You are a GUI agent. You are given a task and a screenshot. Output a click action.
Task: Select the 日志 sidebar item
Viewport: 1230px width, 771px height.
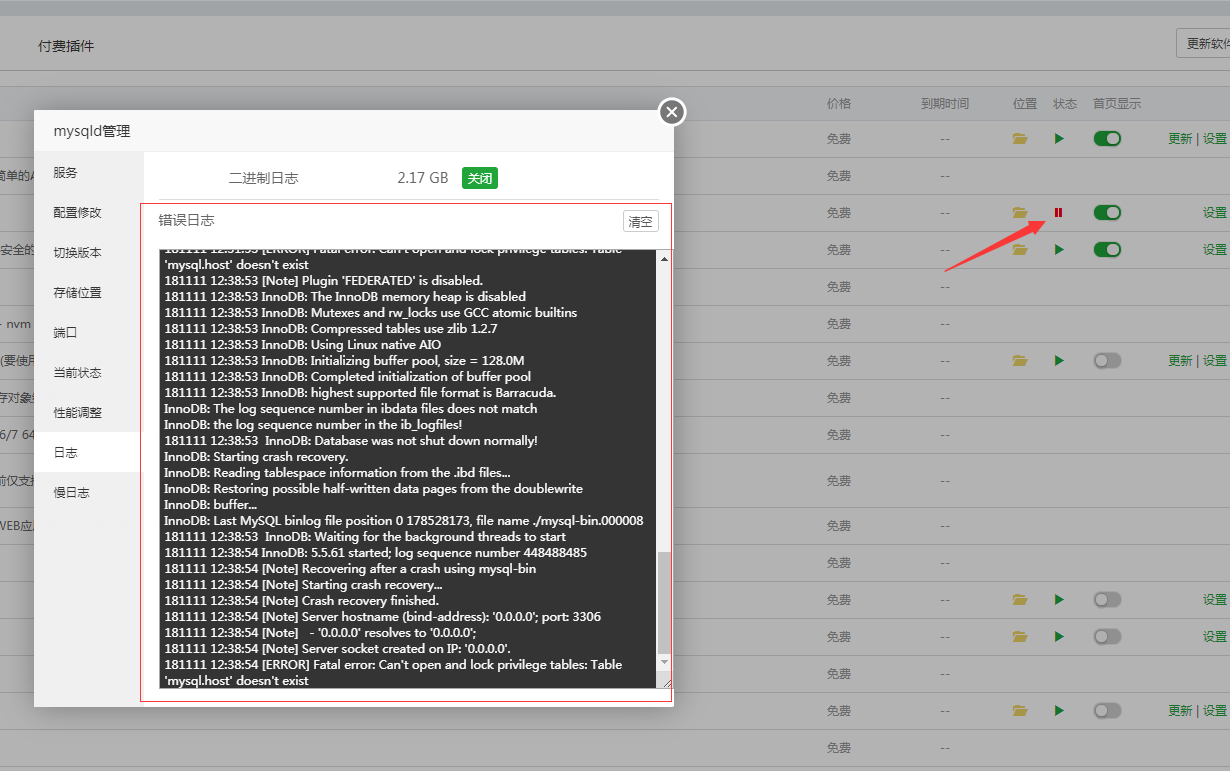point(89,452)
